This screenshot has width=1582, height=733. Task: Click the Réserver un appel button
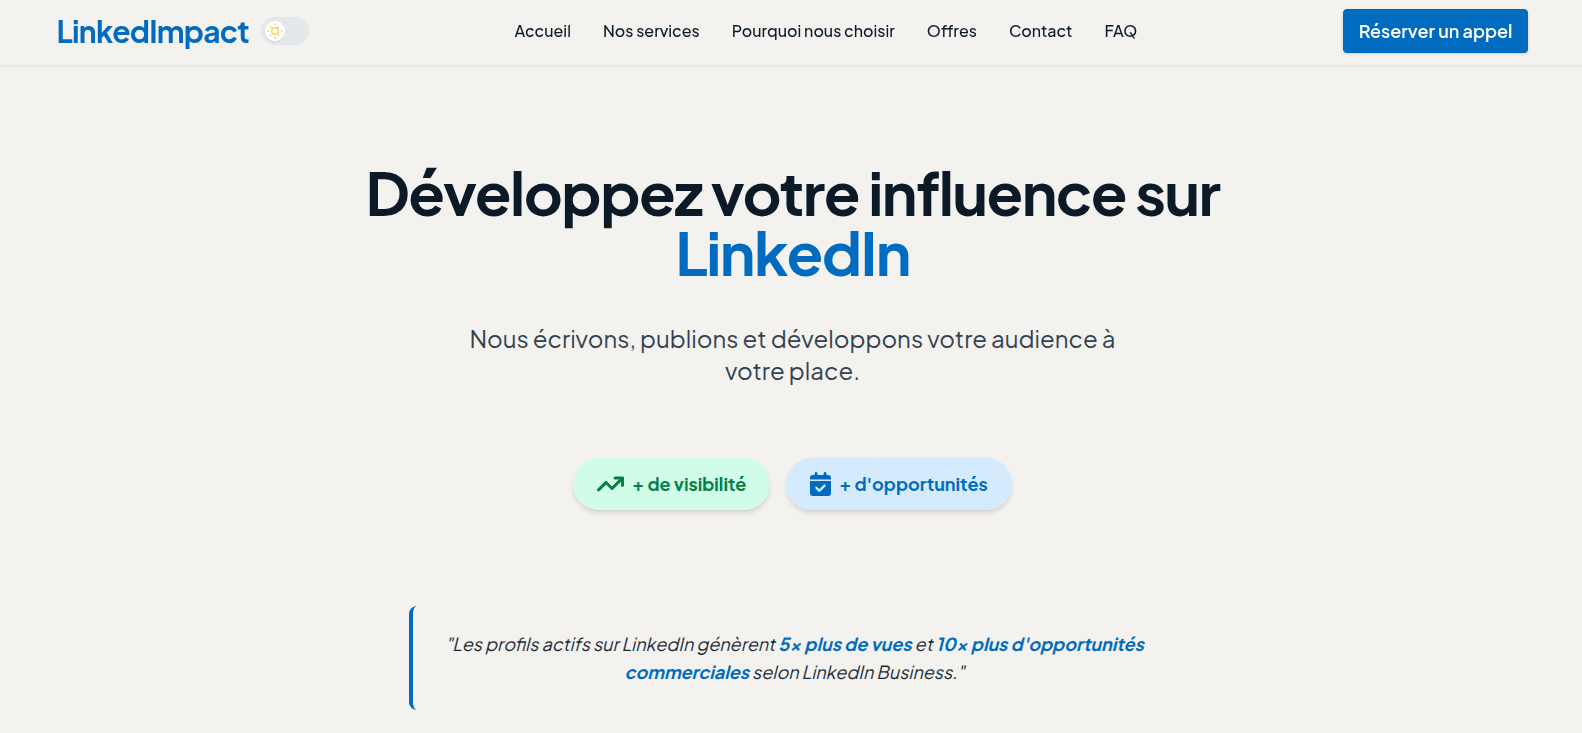(1435, 31)
